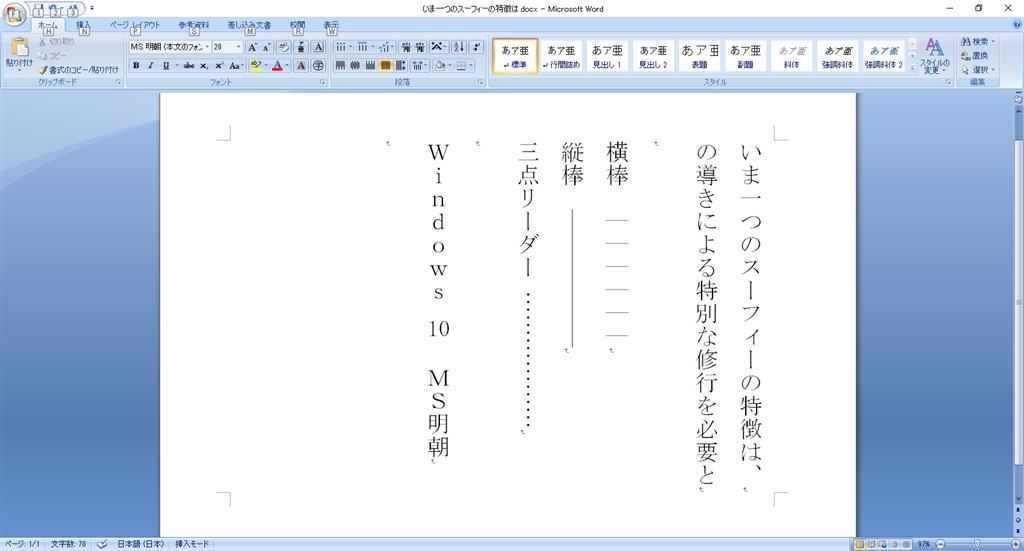Align text to the bottom (third alignment)
This screenshot has width=1024, height=551.
(x=370, y=65)
